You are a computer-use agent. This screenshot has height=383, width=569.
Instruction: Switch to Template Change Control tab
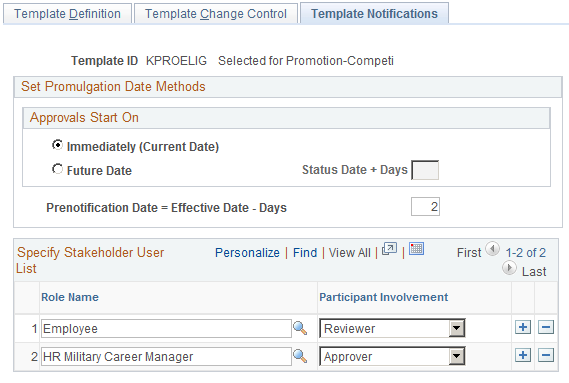216,13
